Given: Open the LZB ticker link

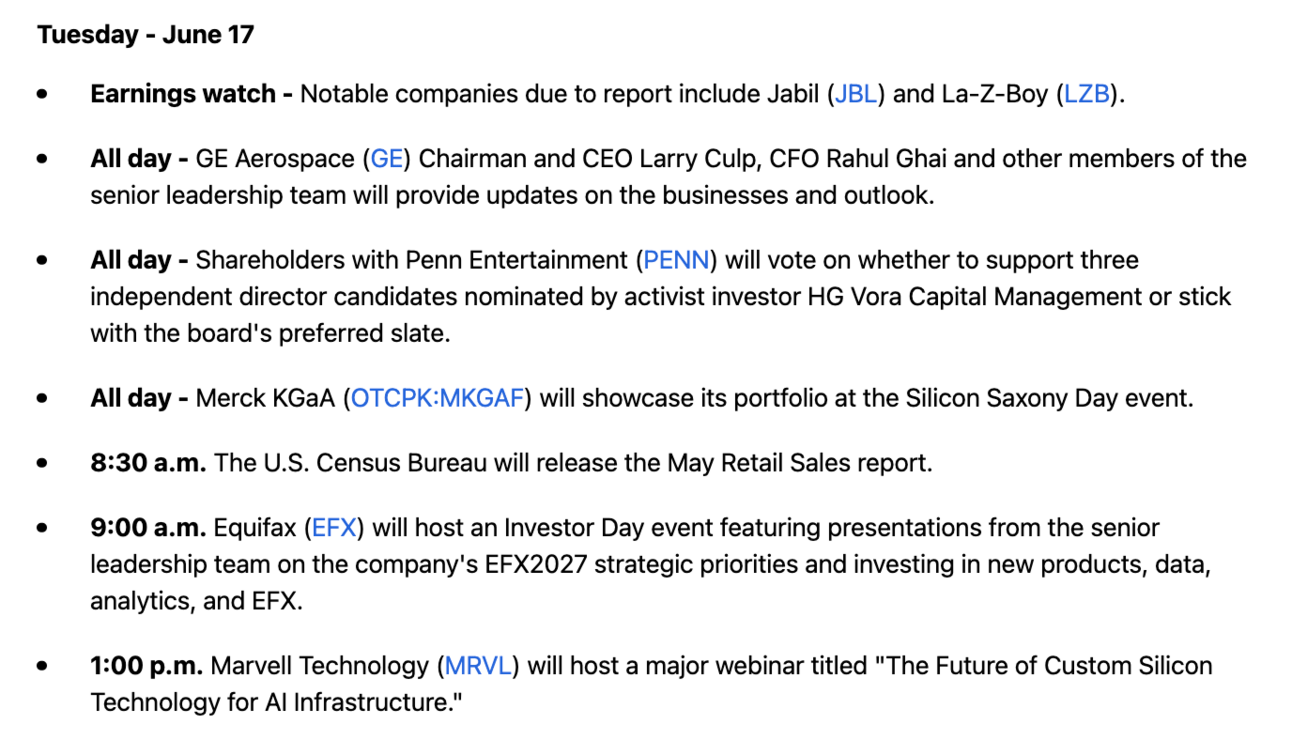Looking at the screenshot, I should click(x=1087, y=94).
